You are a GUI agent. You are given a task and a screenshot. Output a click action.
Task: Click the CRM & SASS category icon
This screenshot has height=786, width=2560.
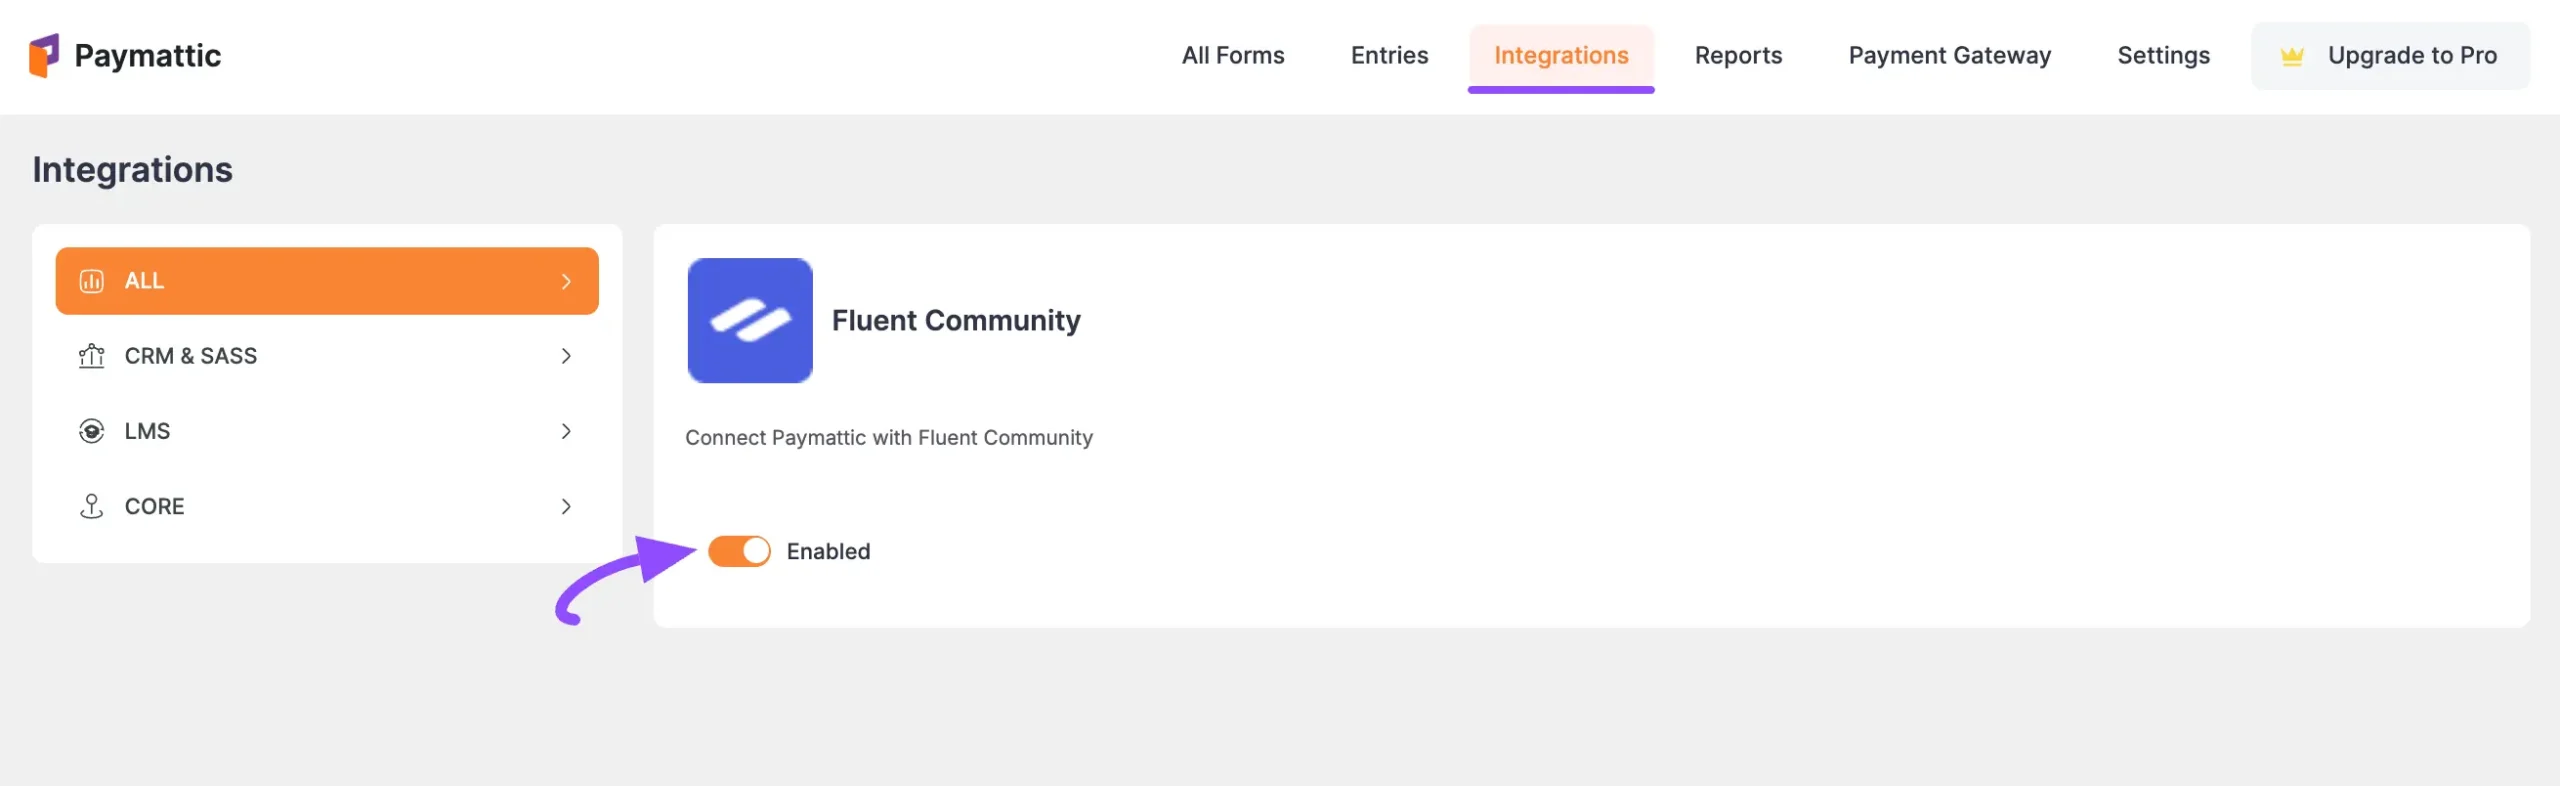[91, 356]
